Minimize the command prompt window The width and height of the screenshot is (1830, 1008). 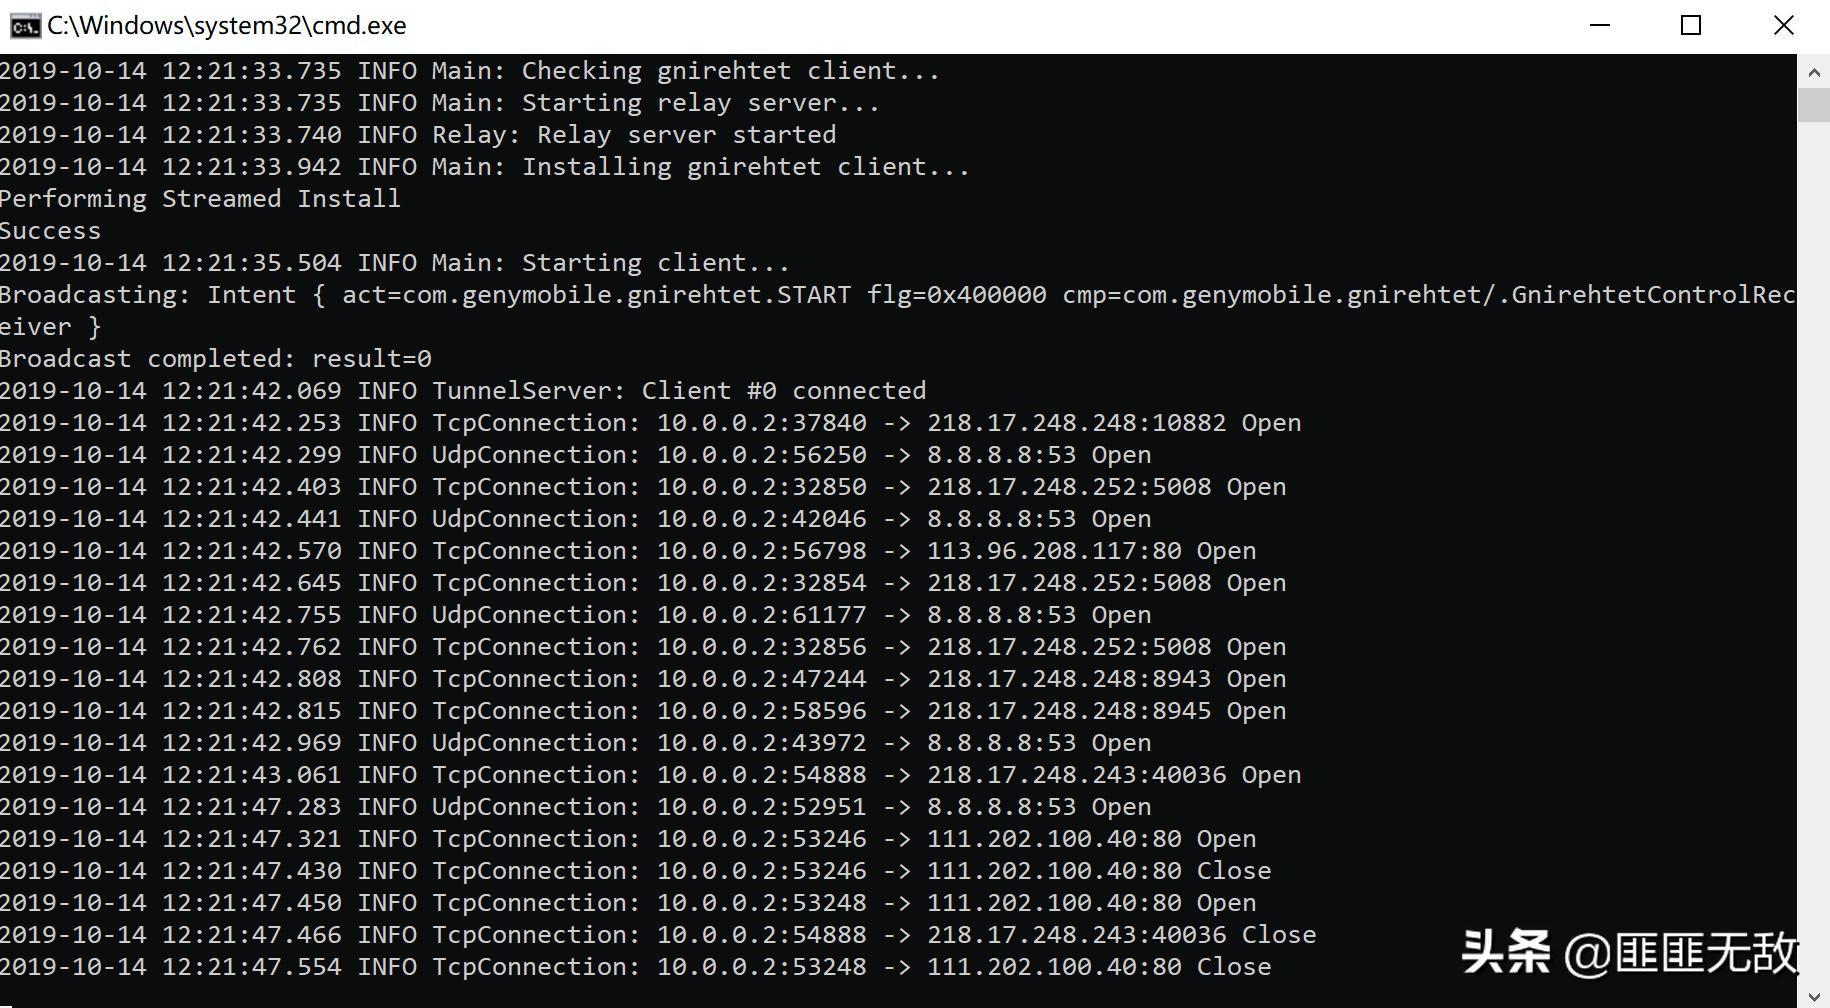click(1600, 26)
